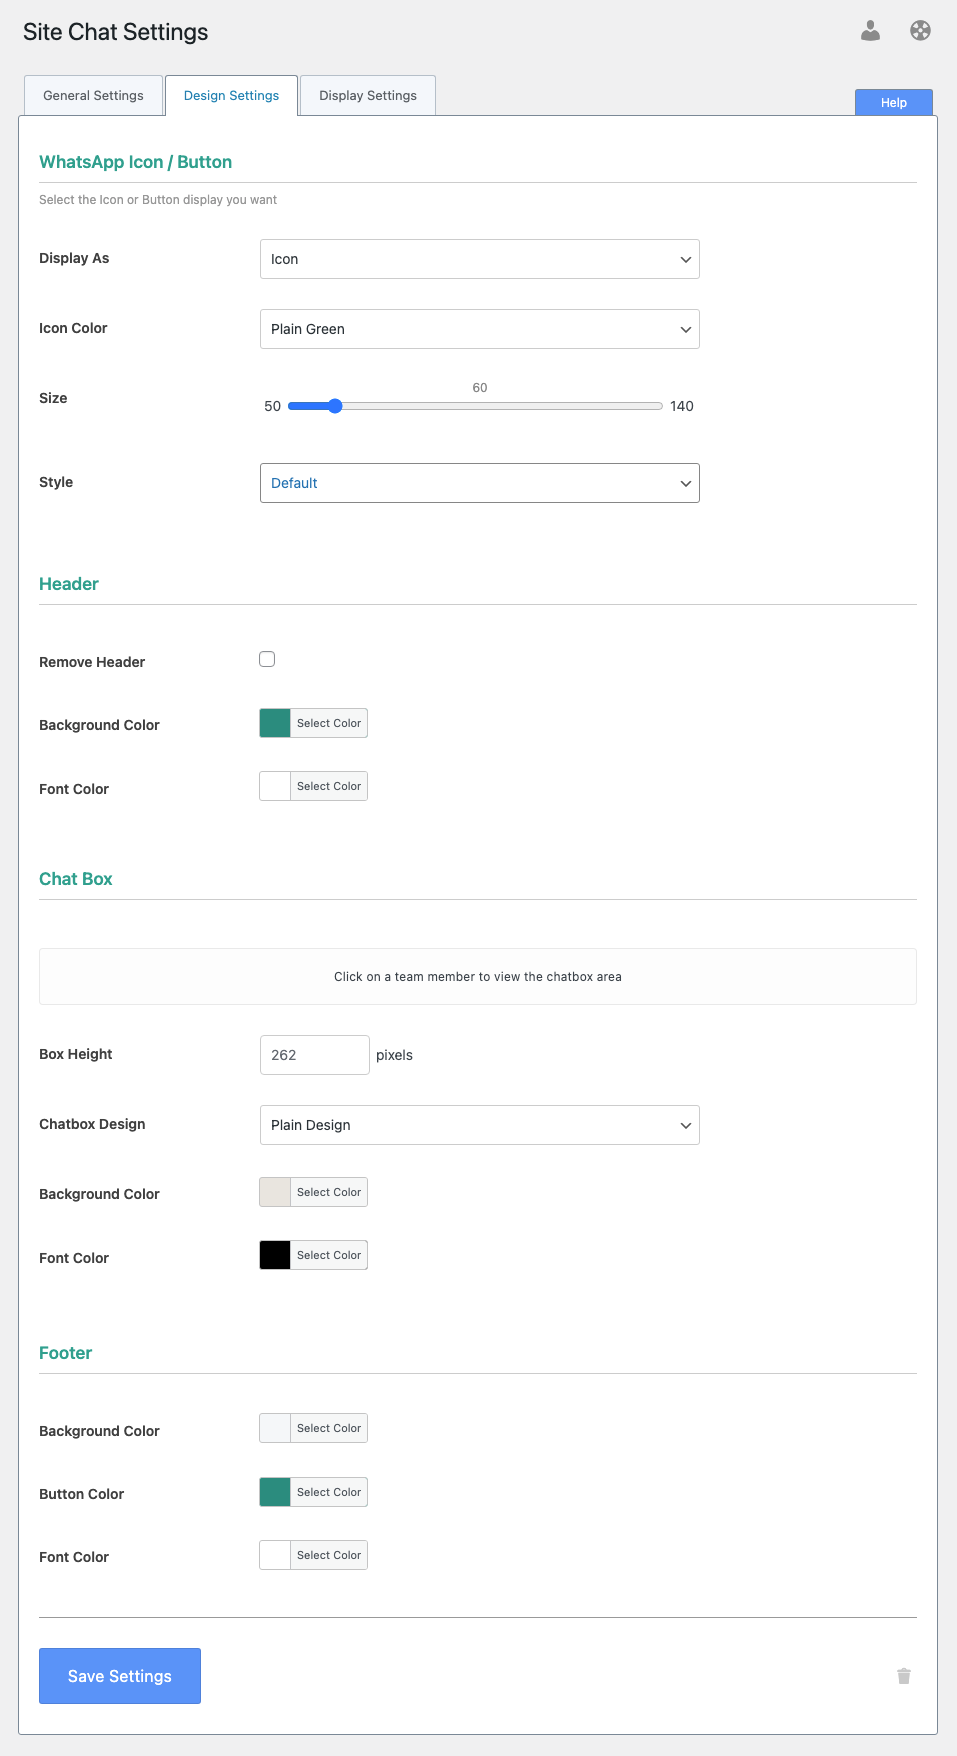Open the Display Settings tab
The height and width of the screenshot is (1756, 957).
[368, 96]
